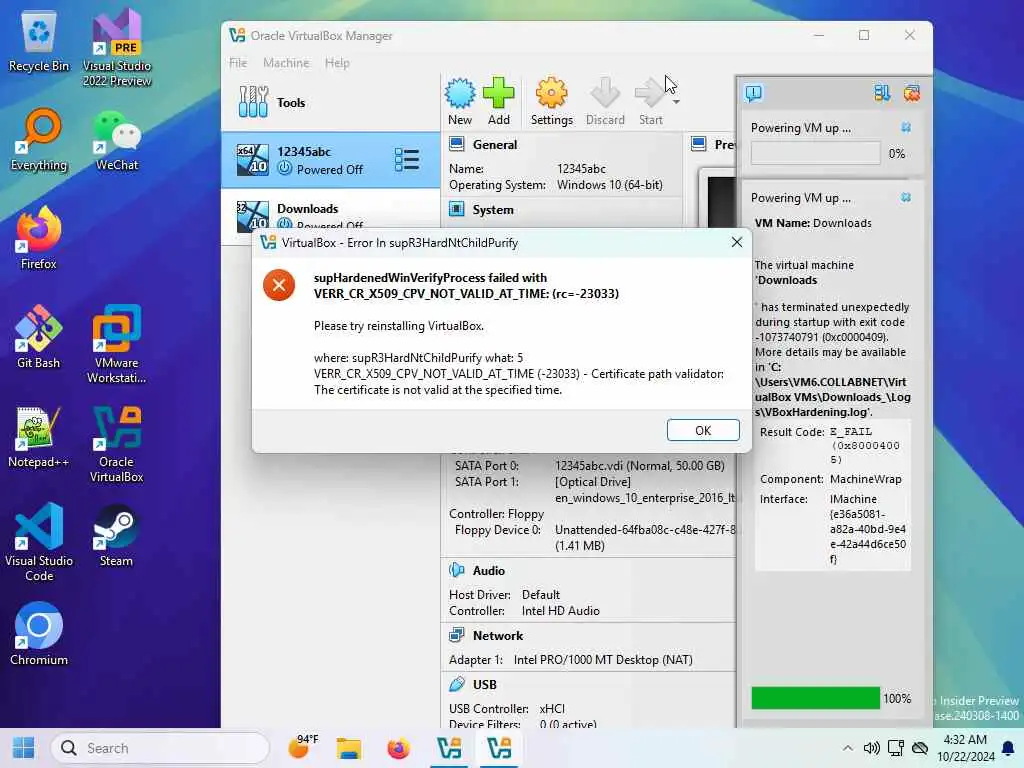Expand the Start button dropdown arrow

click(x=676, y=102)
